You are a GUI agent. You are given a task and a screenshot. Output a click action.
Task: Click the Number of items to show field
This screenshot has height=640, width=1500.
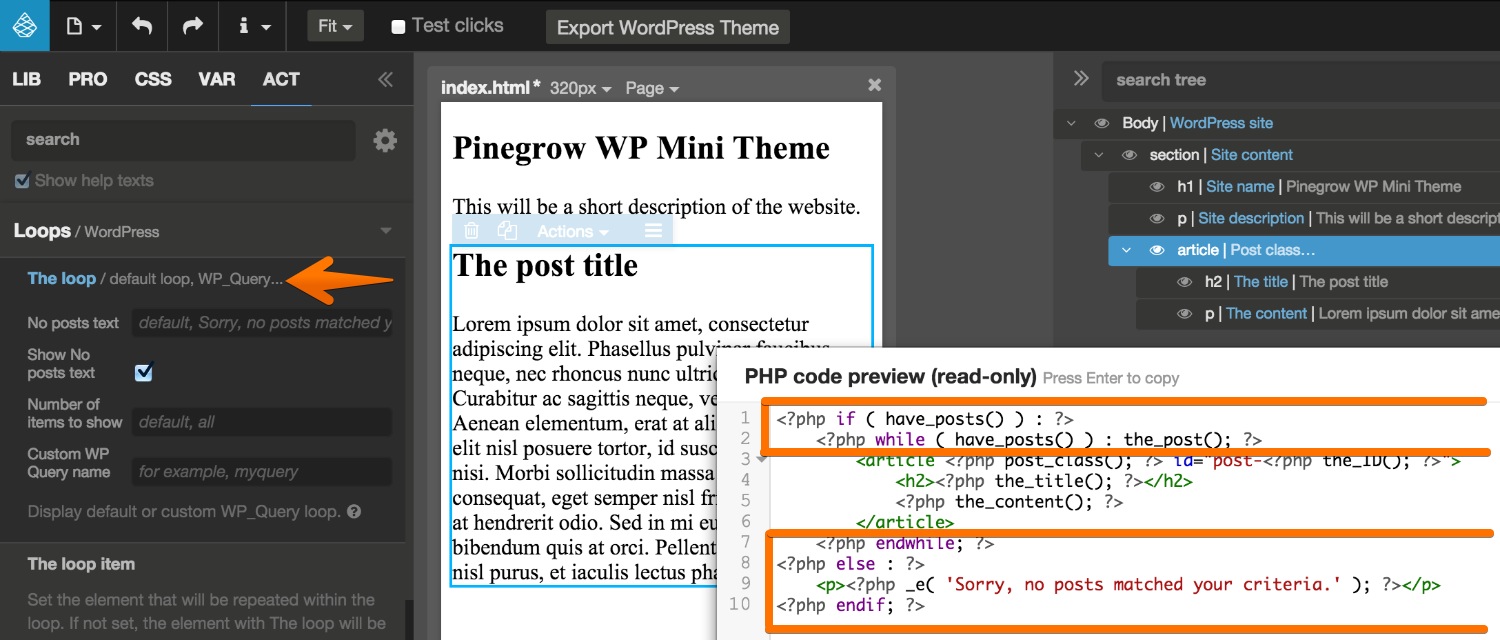(x=262, y=422)
